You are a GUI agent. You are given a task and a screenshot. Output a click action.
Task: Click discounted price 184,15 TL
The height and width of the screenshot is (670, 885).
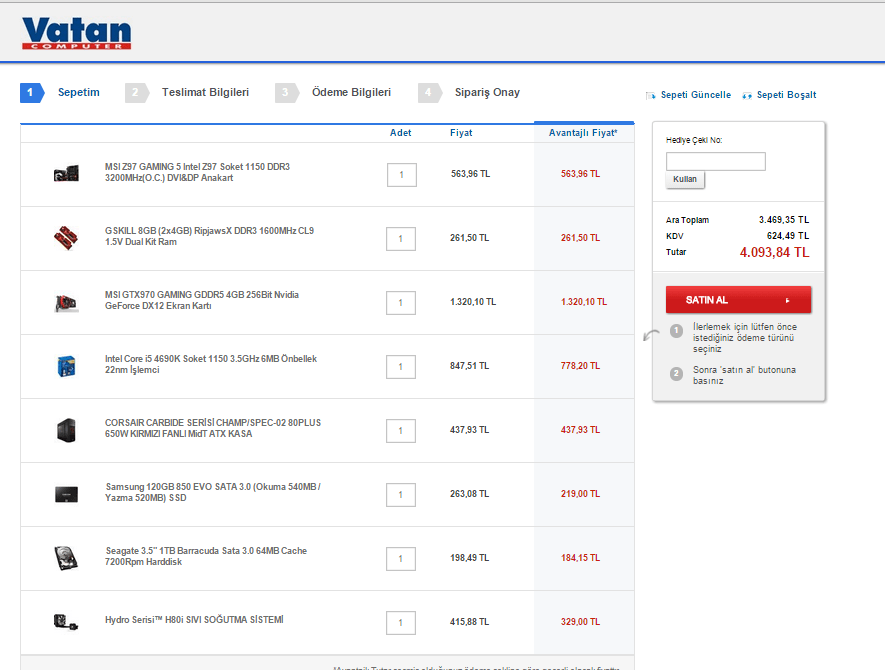click(x=580, y=558)
